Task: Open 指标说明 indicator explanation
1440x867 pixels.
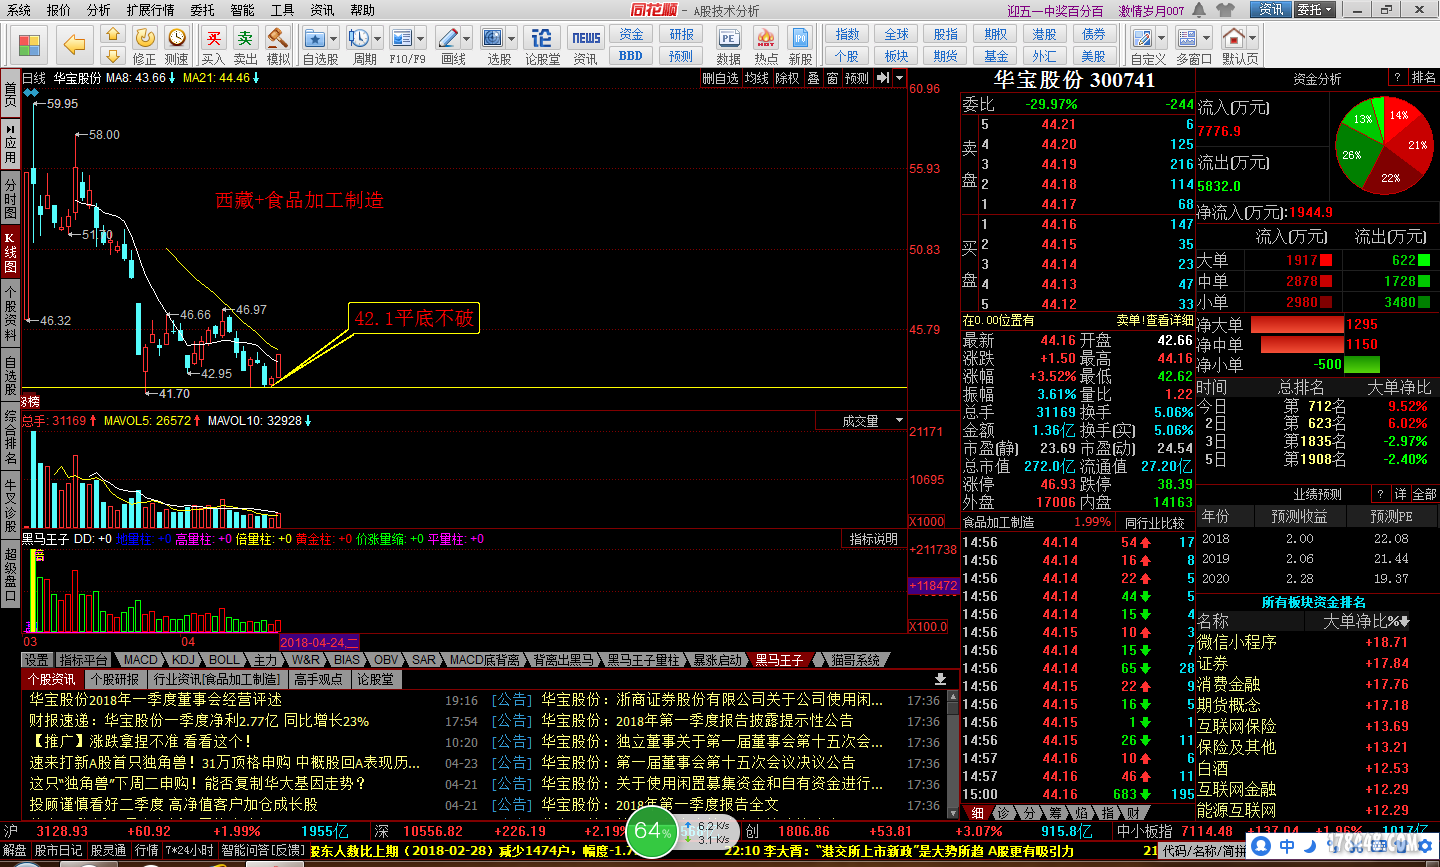Action: pyautogui.click(x=874, y=539)
